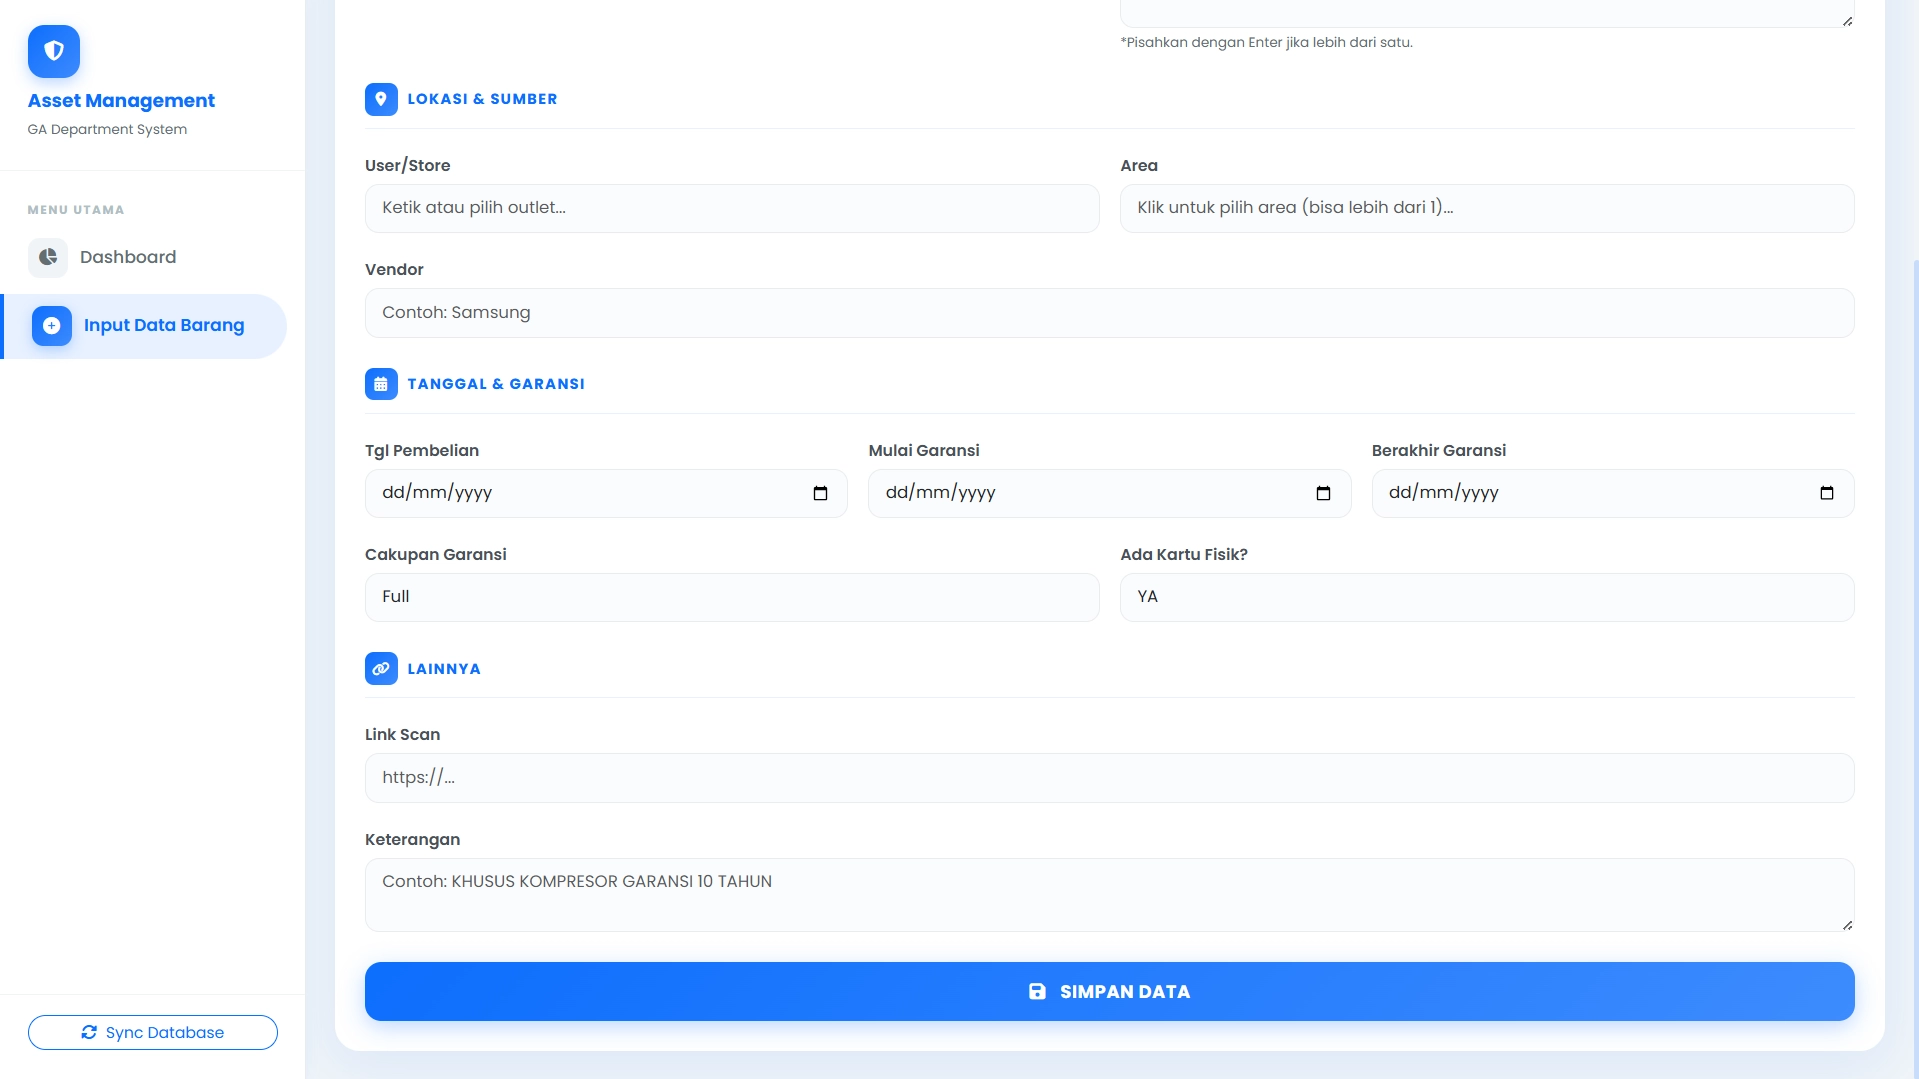The image size is (1919, 1079).
Task: Open the Area multi-select picker
Action: click(1487, 208)
